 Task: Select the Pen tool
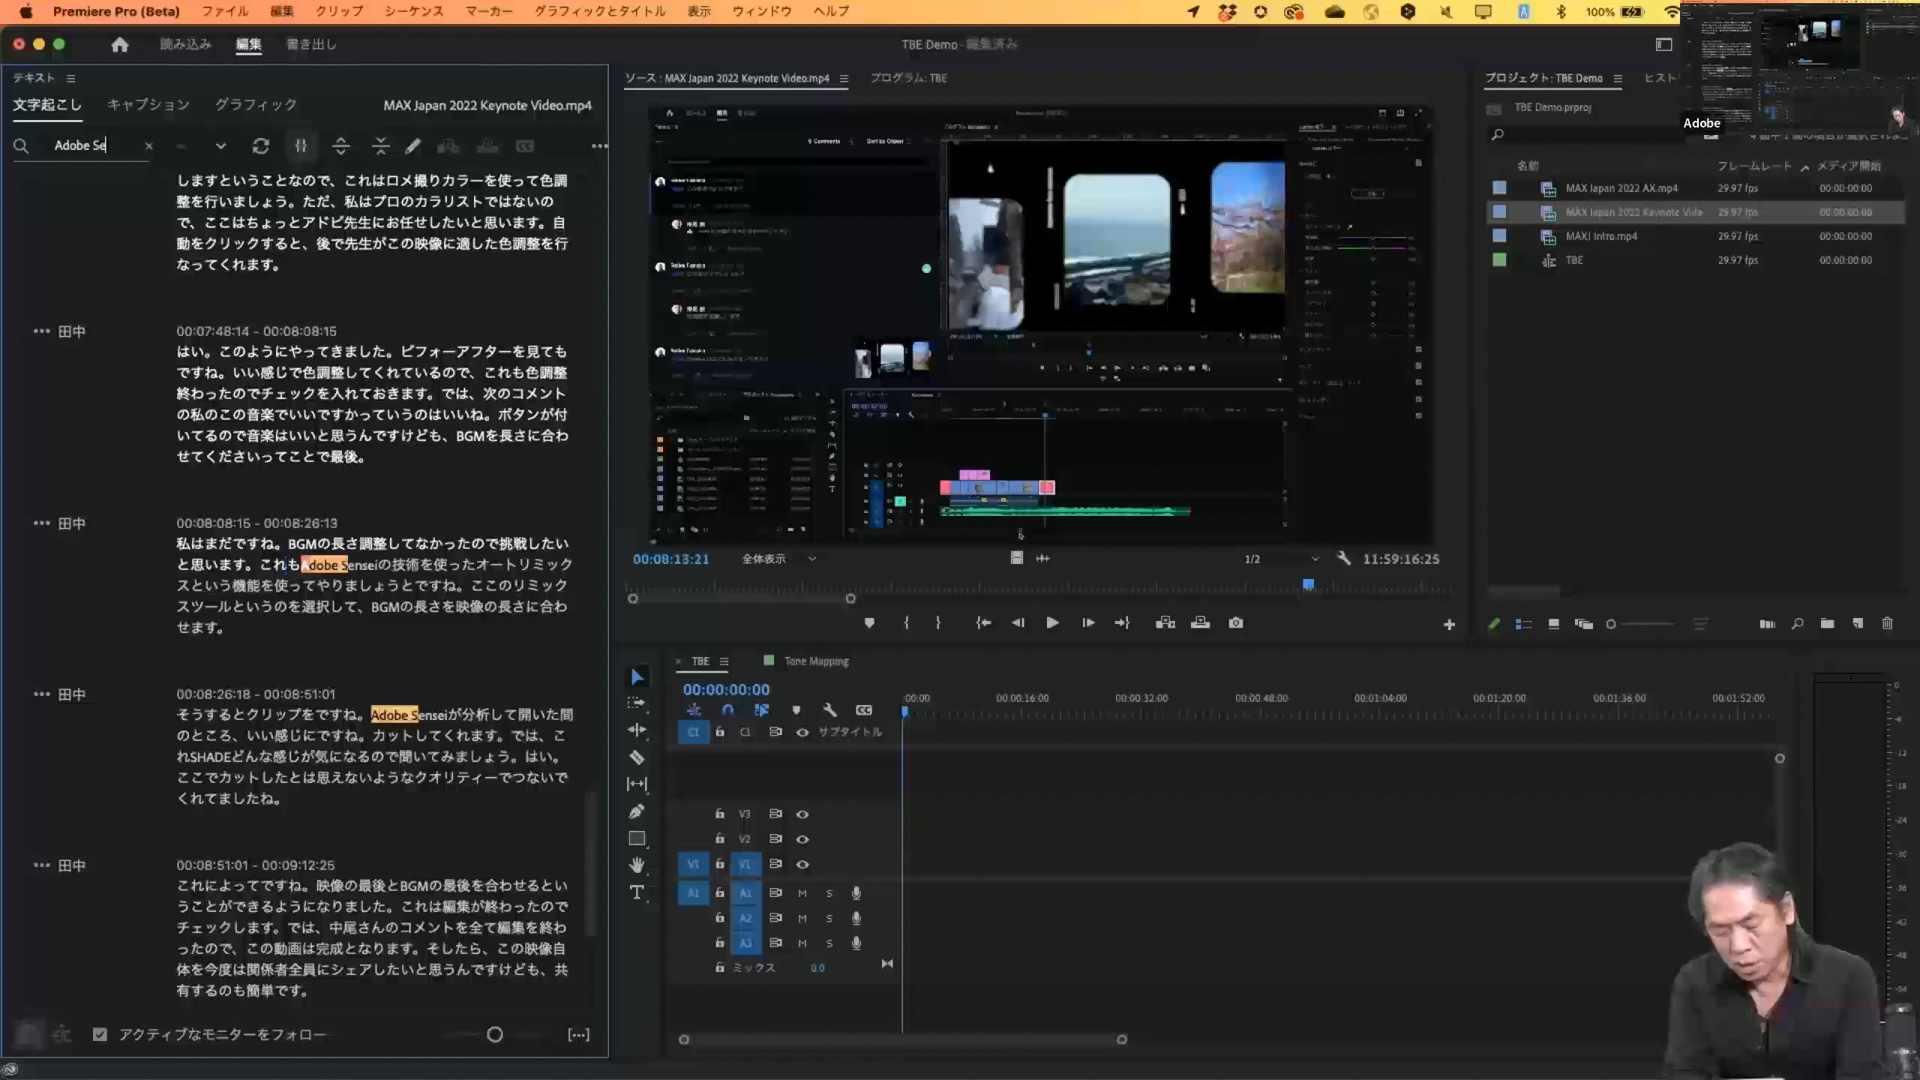click(637, 811)
